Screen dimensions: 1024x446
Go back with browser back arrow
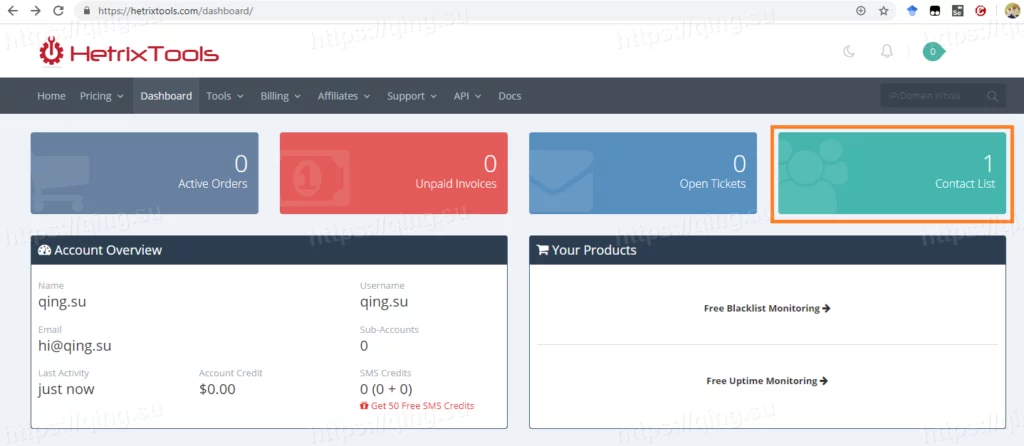pyautogui.click(x=12, y=10)
